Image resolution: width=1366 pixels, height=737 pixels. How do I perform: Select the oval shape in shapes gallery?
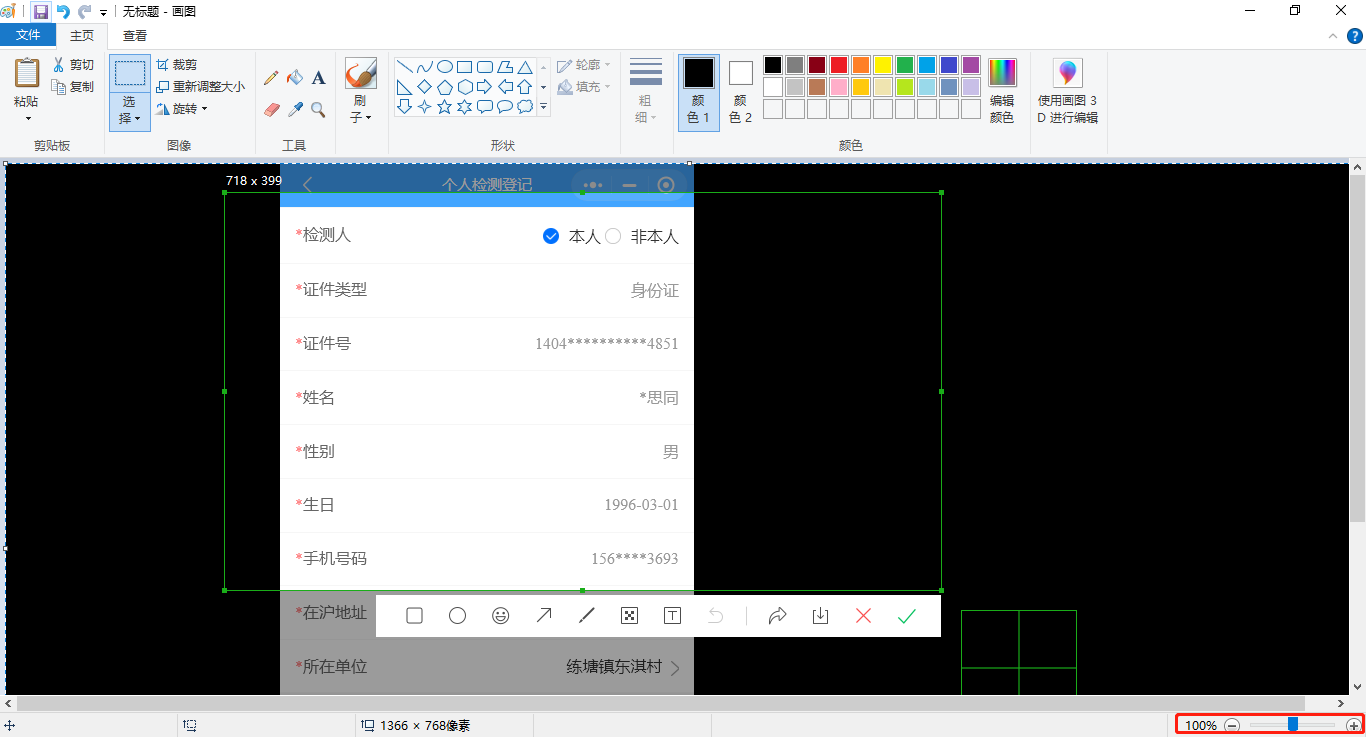click(x=446, y=66)
